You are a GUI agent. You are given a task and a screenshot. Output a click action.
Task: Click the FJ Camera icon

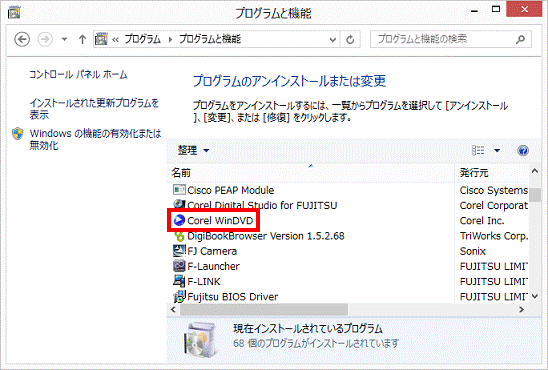pyautogui.click(x=179, y=251)
